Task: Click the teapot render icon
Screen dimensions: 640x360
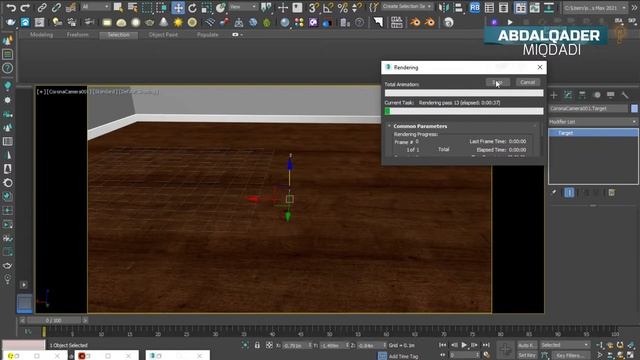Action: (11, 22)
